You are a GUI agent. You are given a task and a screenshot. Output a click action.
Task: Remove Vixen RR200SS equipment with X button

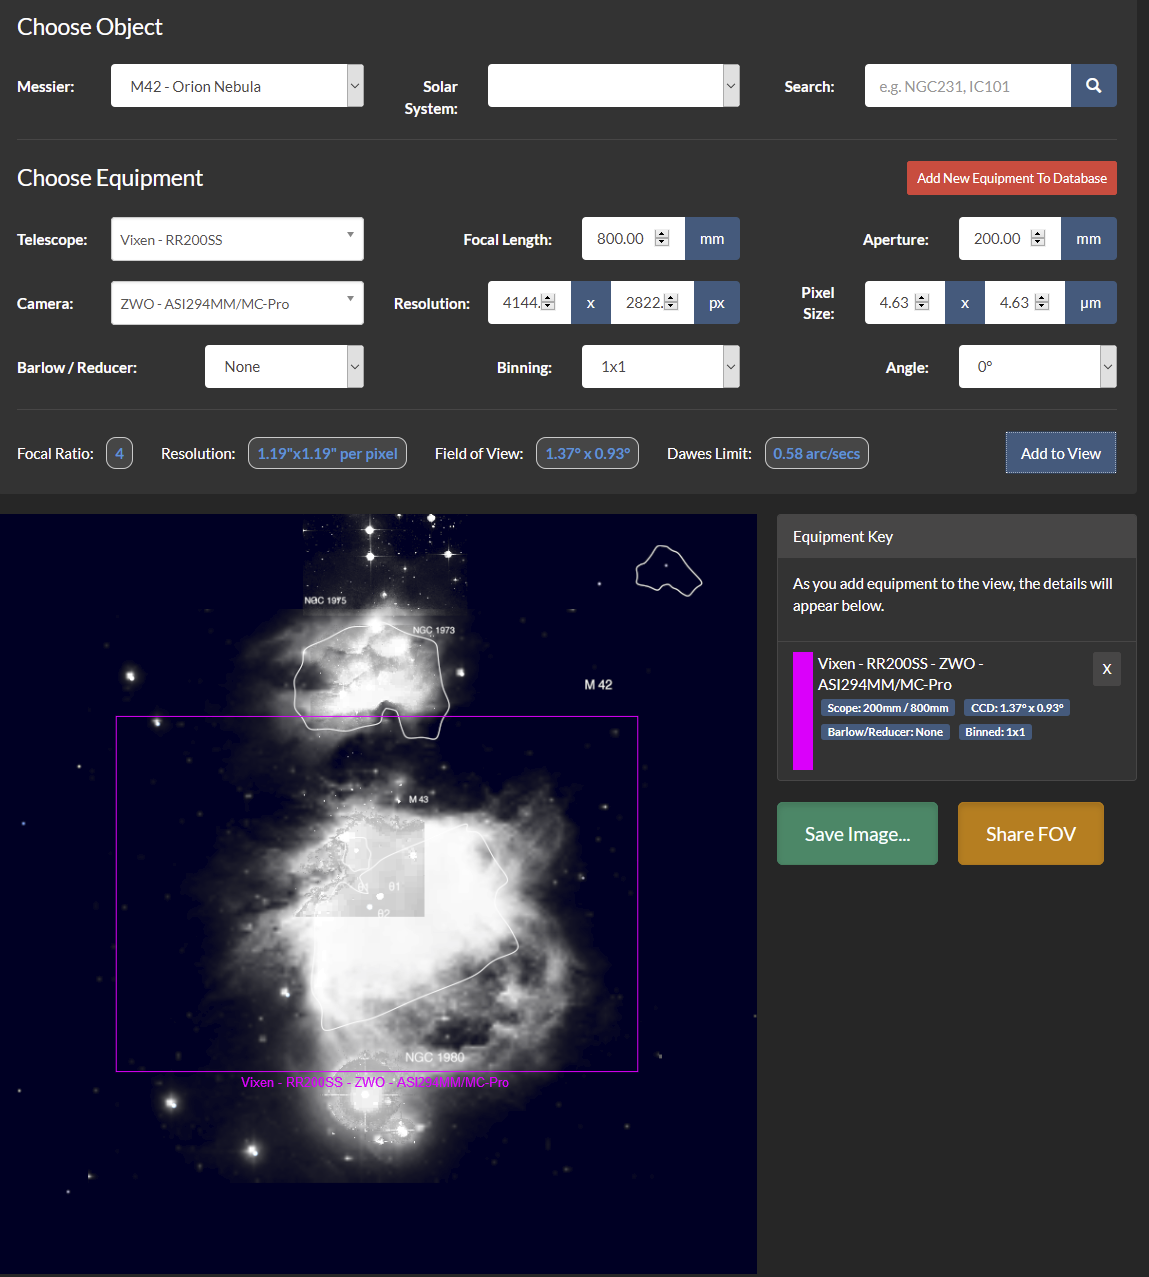[1106, 669]
